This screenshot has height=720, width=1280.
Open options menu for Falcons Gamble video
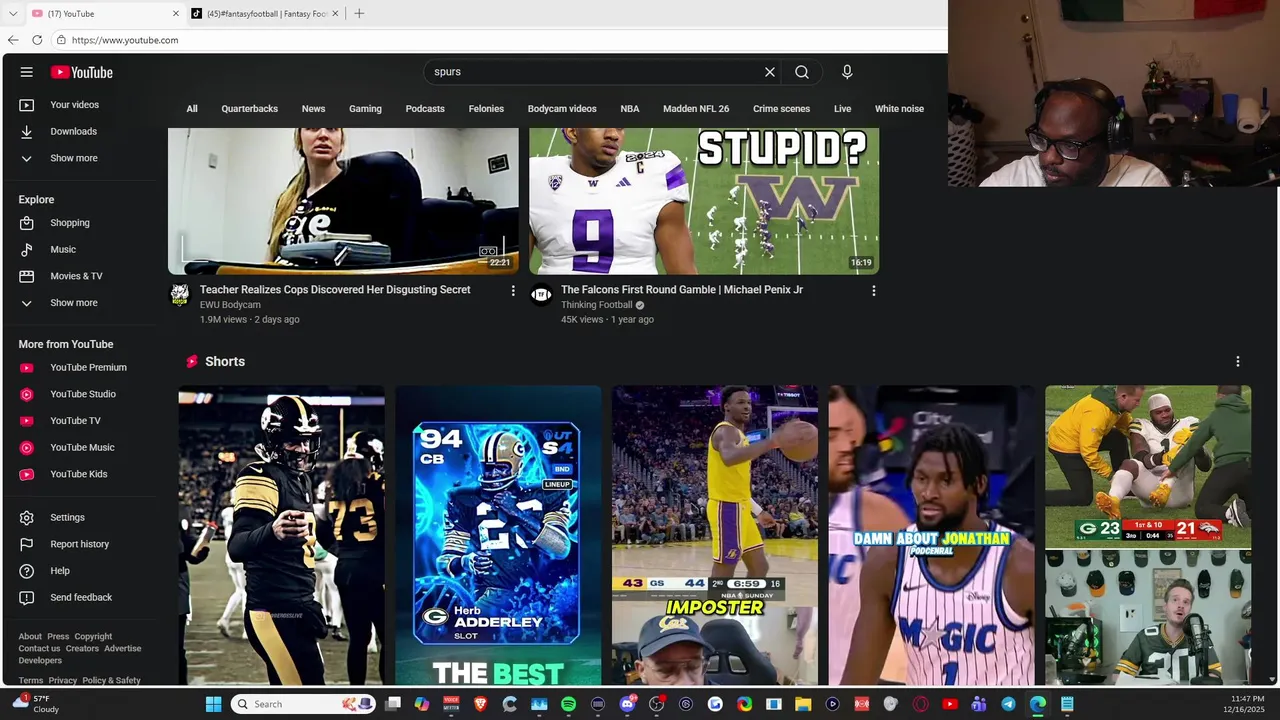[x=874, y=291]
